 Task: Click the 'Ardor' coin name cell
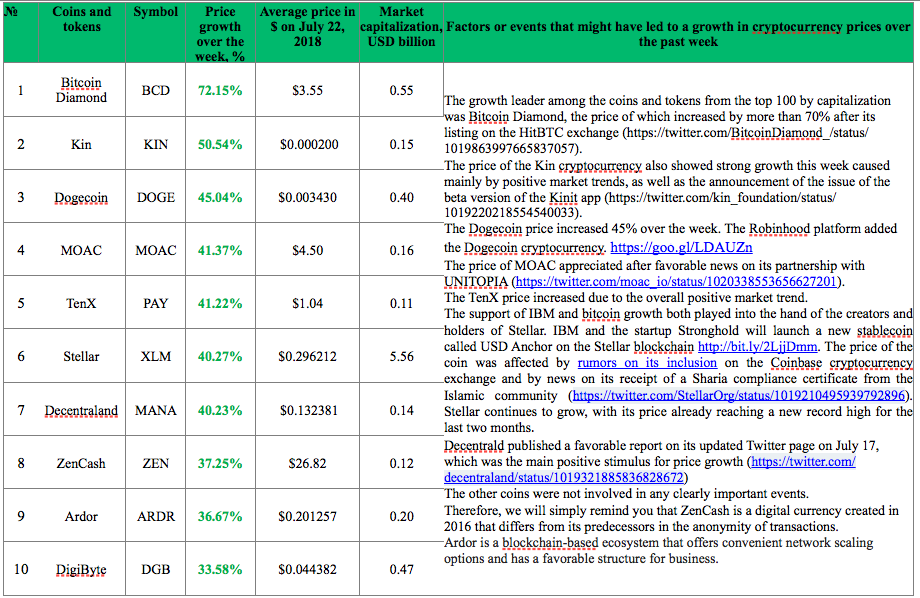82,515
